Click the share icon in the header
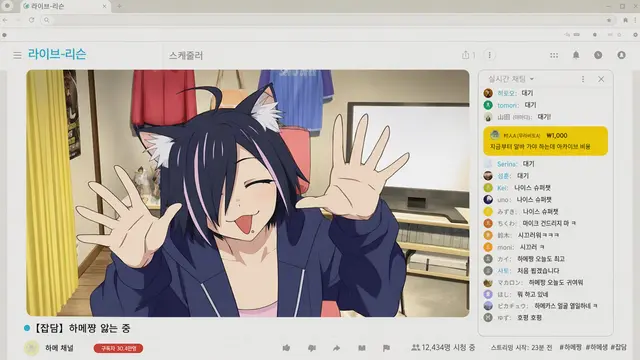Viewport: 640px width, 360px height. [465, 55]
